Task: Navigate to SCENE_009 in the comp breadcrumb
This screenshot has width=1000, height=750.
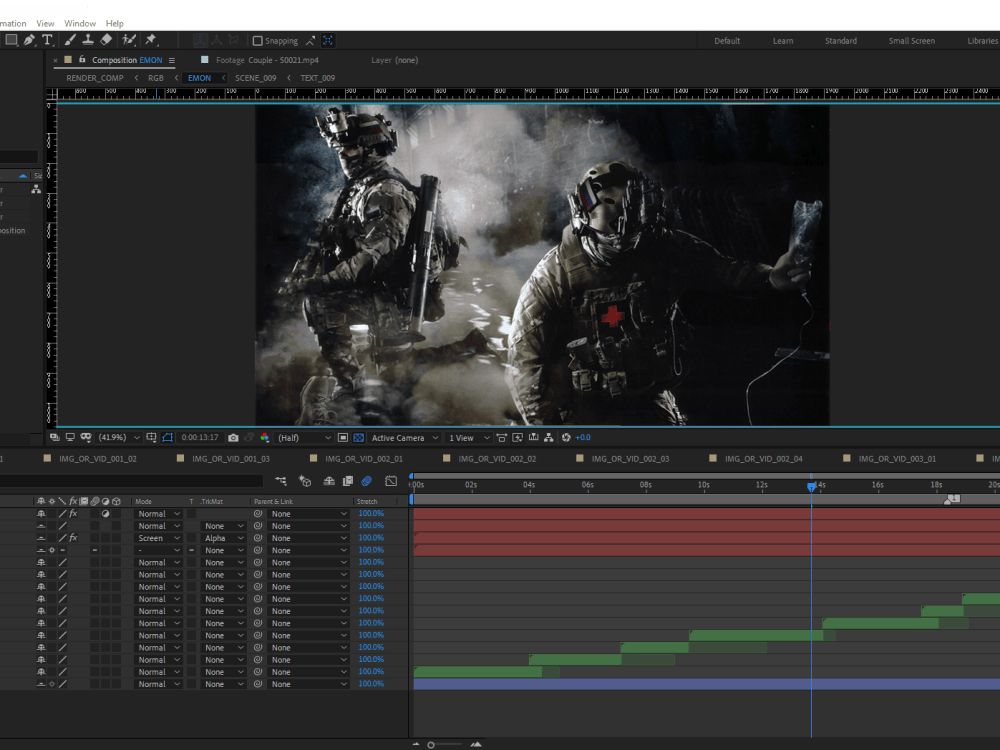Action: coord(256,78)
